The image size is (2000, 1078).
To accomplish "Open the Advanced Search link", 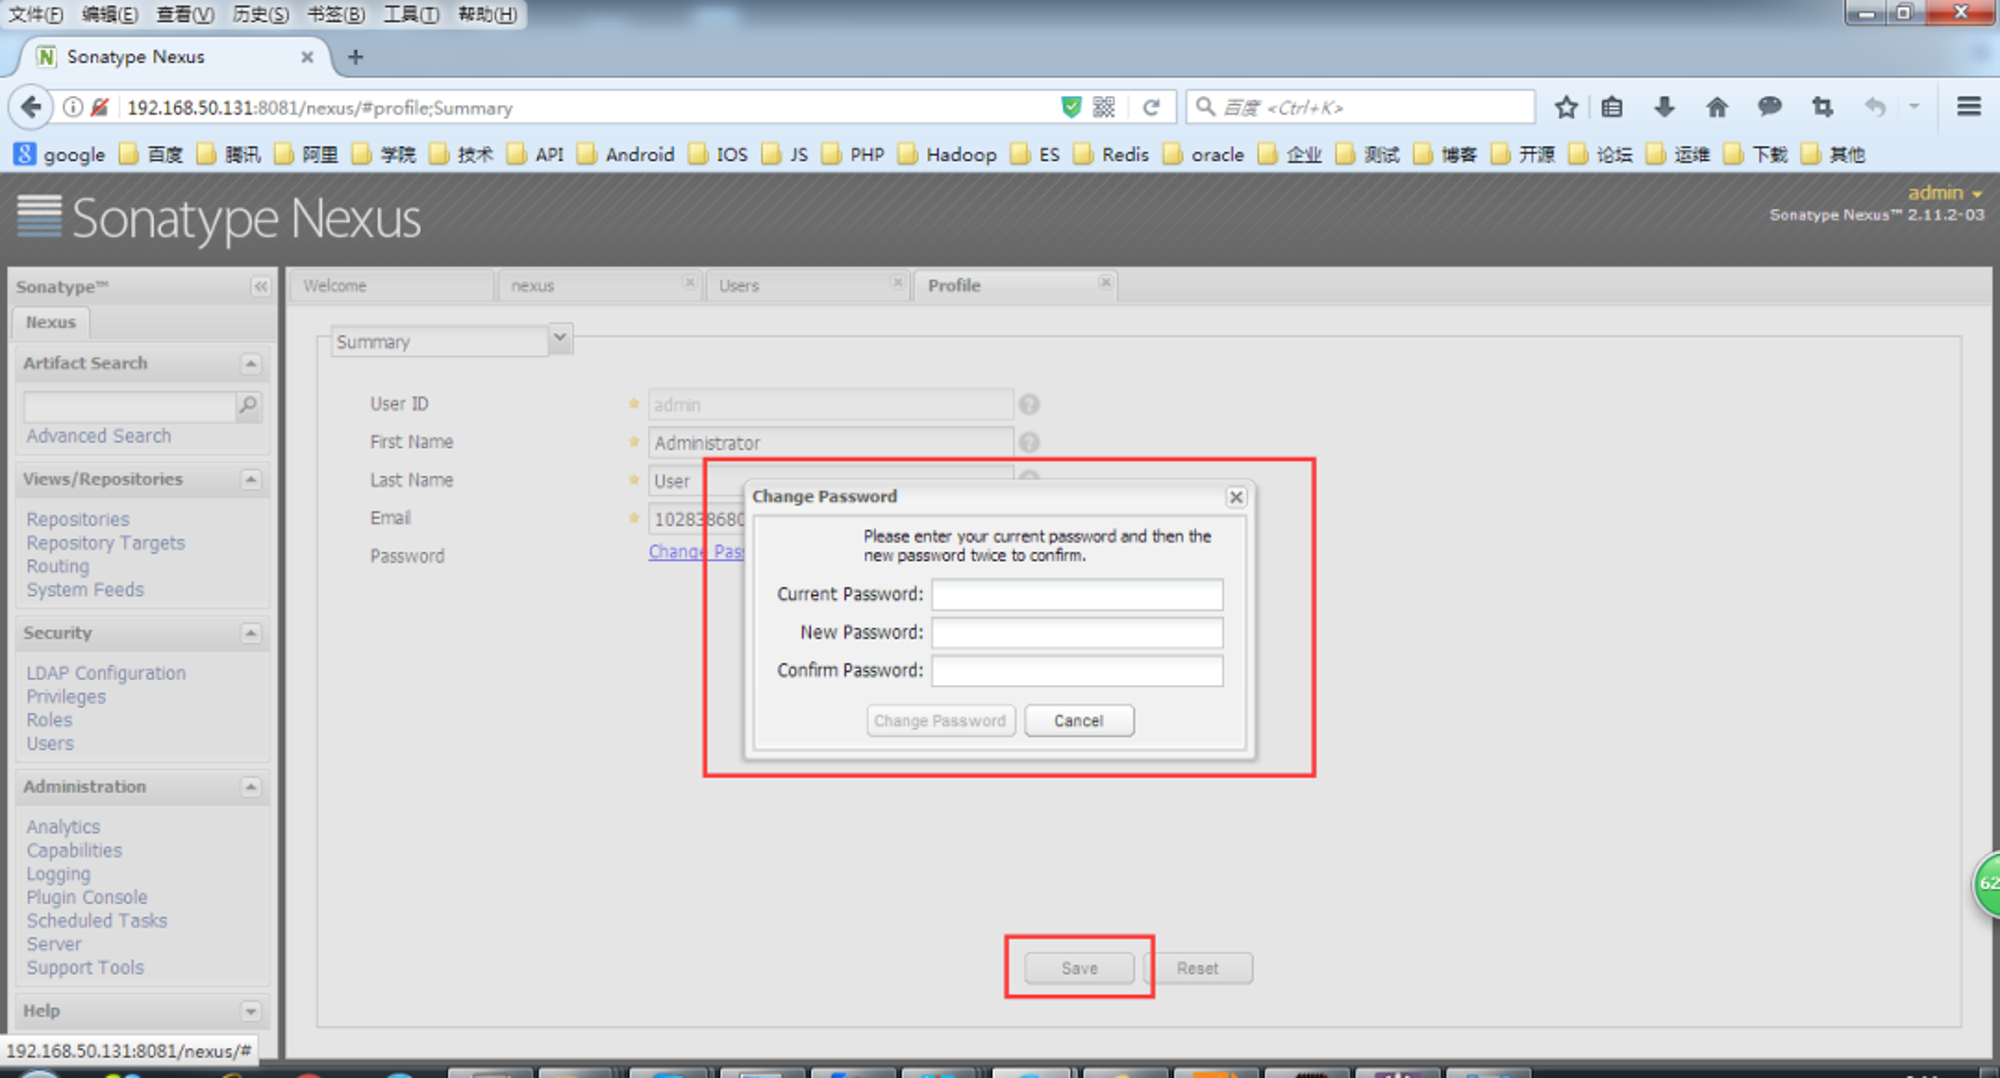I will pos(98,436).
